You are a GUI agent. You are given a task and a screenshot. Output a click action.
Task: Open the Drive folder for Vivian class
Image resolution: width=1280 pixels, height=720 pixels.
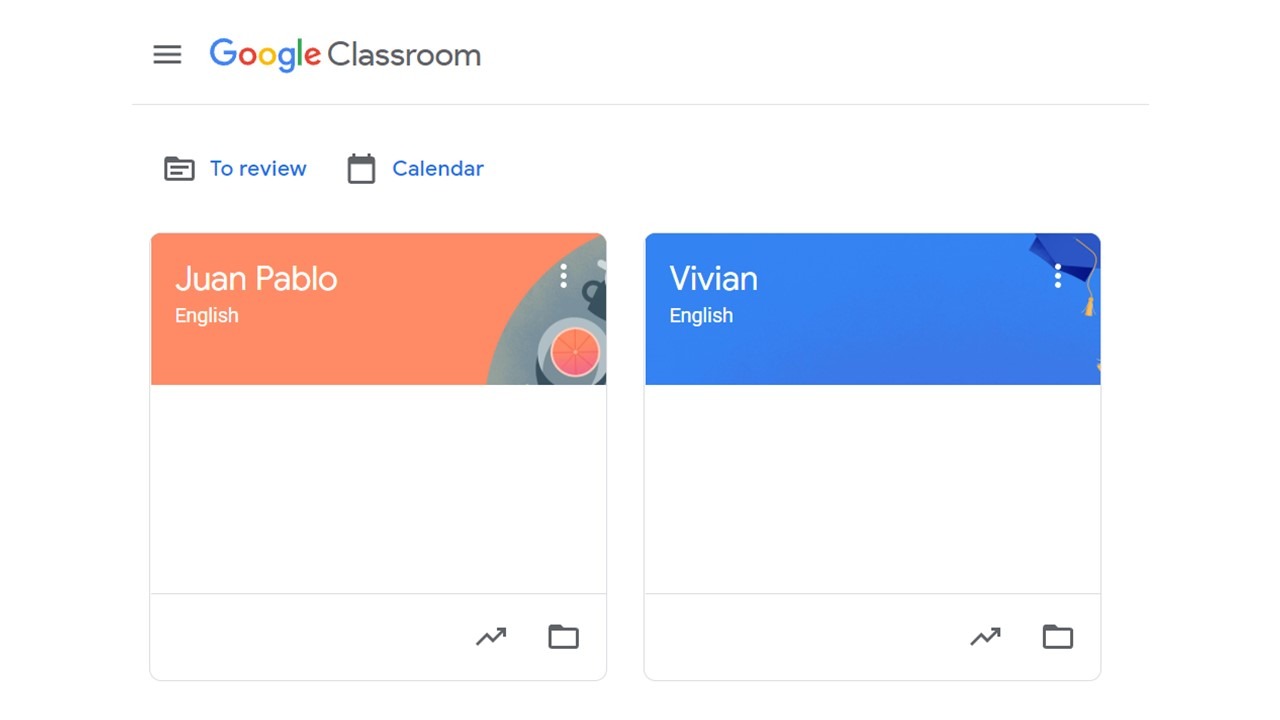[1058, 636]
